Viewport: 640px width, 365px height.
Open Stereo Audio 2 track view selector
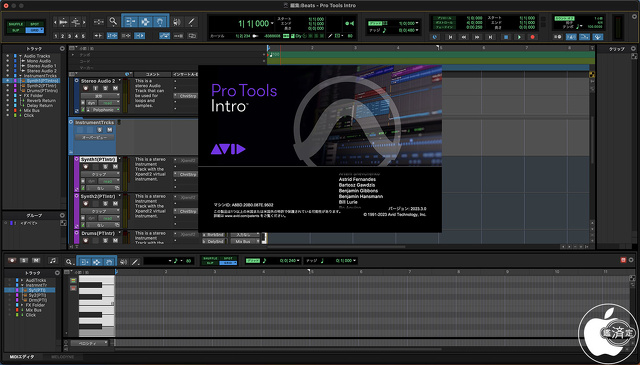tap(100, 96)
